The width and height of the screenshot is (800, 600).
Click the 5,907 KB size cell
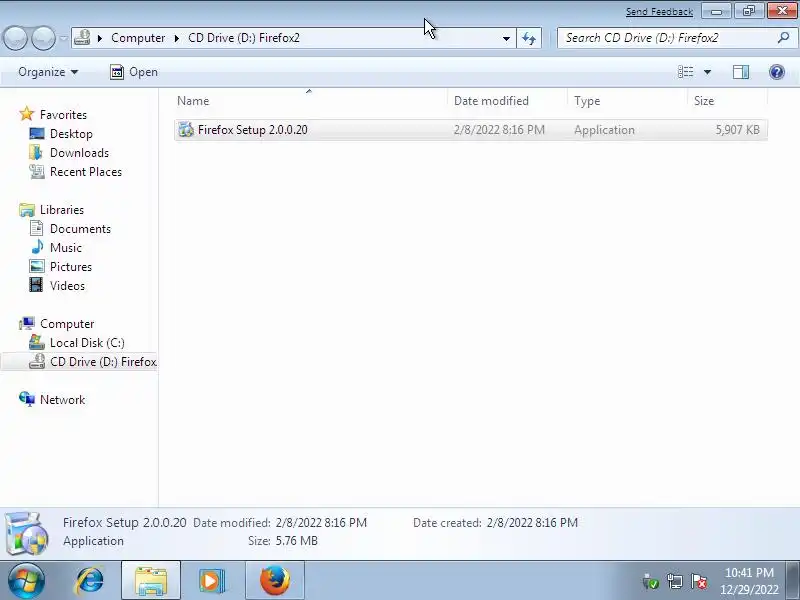[x=737, y=130]
